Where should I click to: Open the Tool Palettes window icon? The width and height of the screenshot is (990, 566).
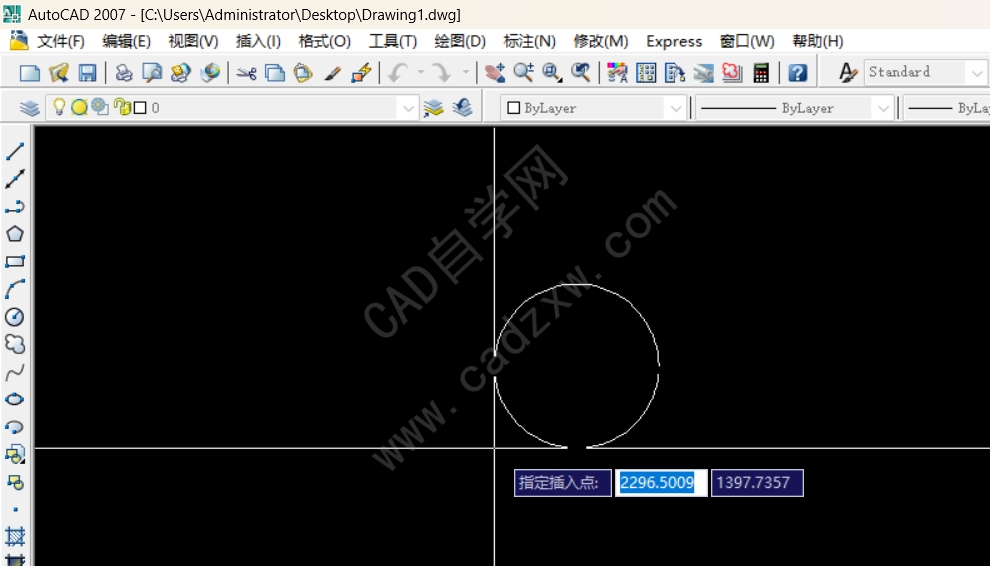[x=674, y=73]
